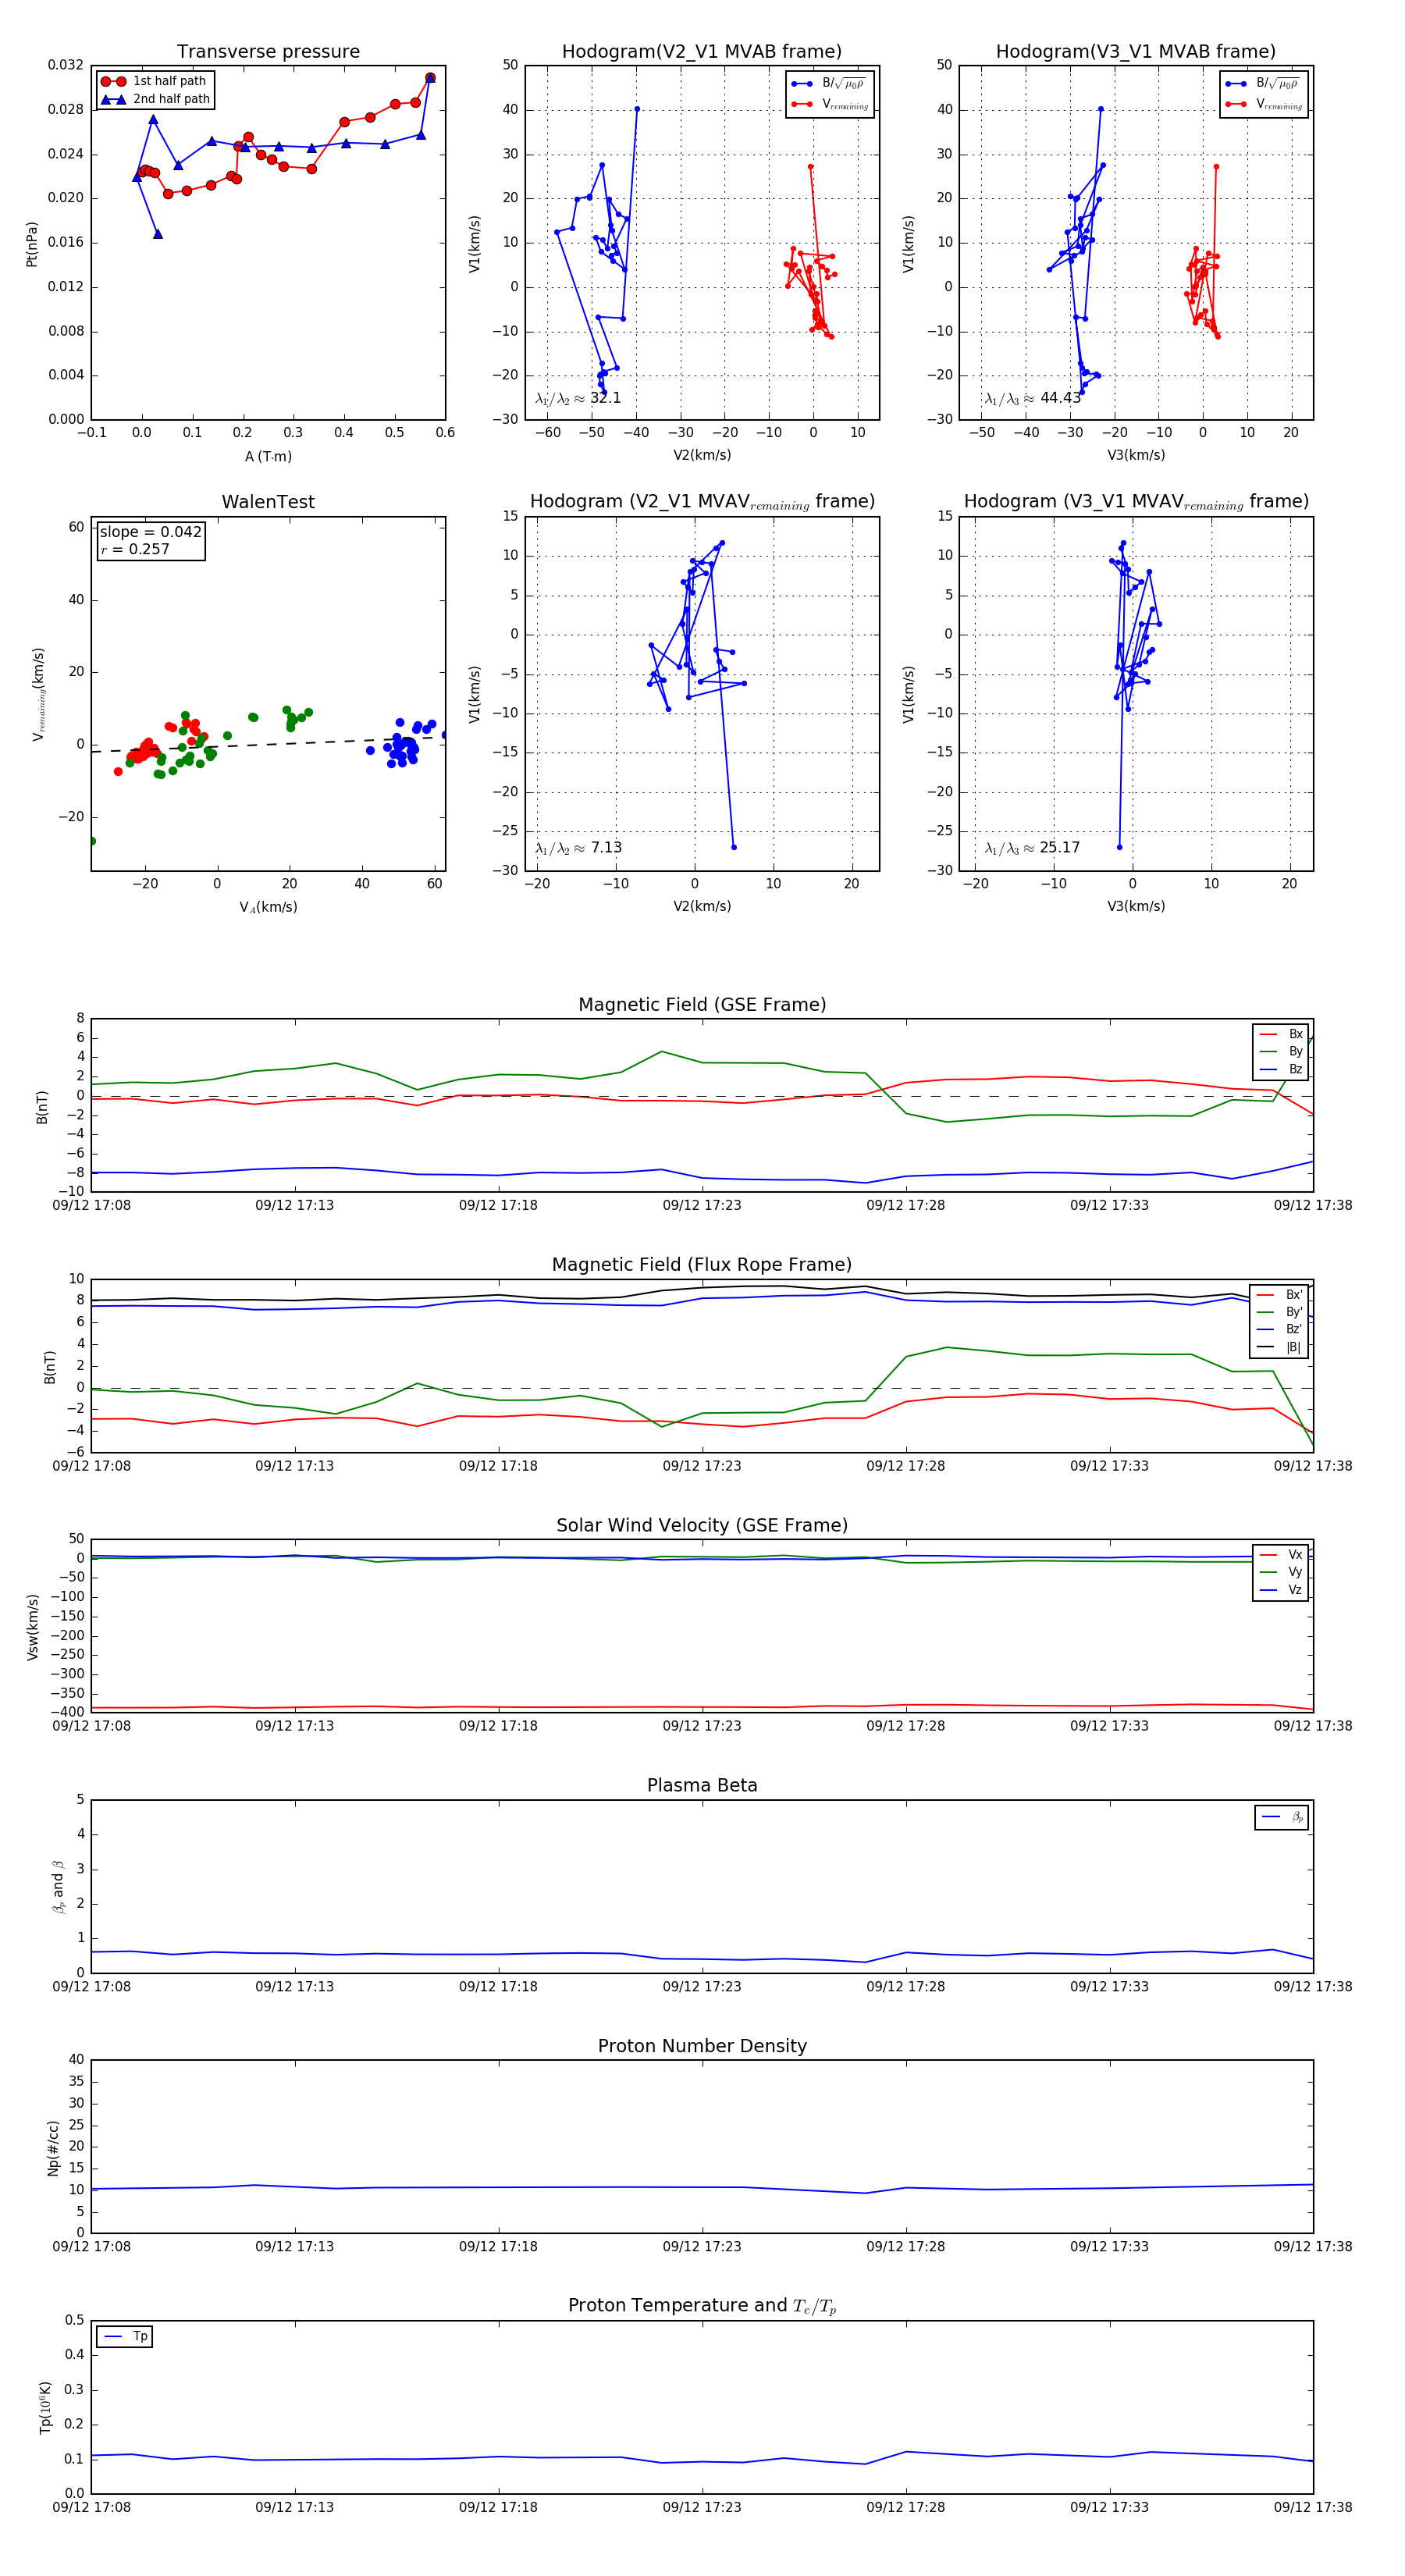Image resolution: width=1405 pixels, height=2576 pixels.
Task: Click the λ1/λ3 ≈ 25.17 annotation
Action: (x=1033, y=848)
